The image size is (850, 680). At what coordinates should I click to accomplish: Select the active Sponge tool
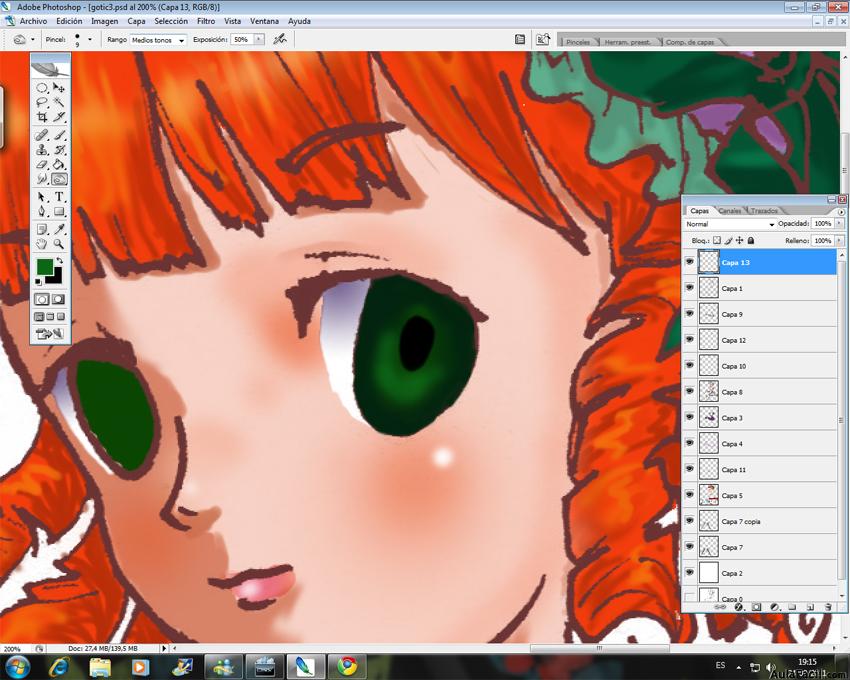(59, 179)
